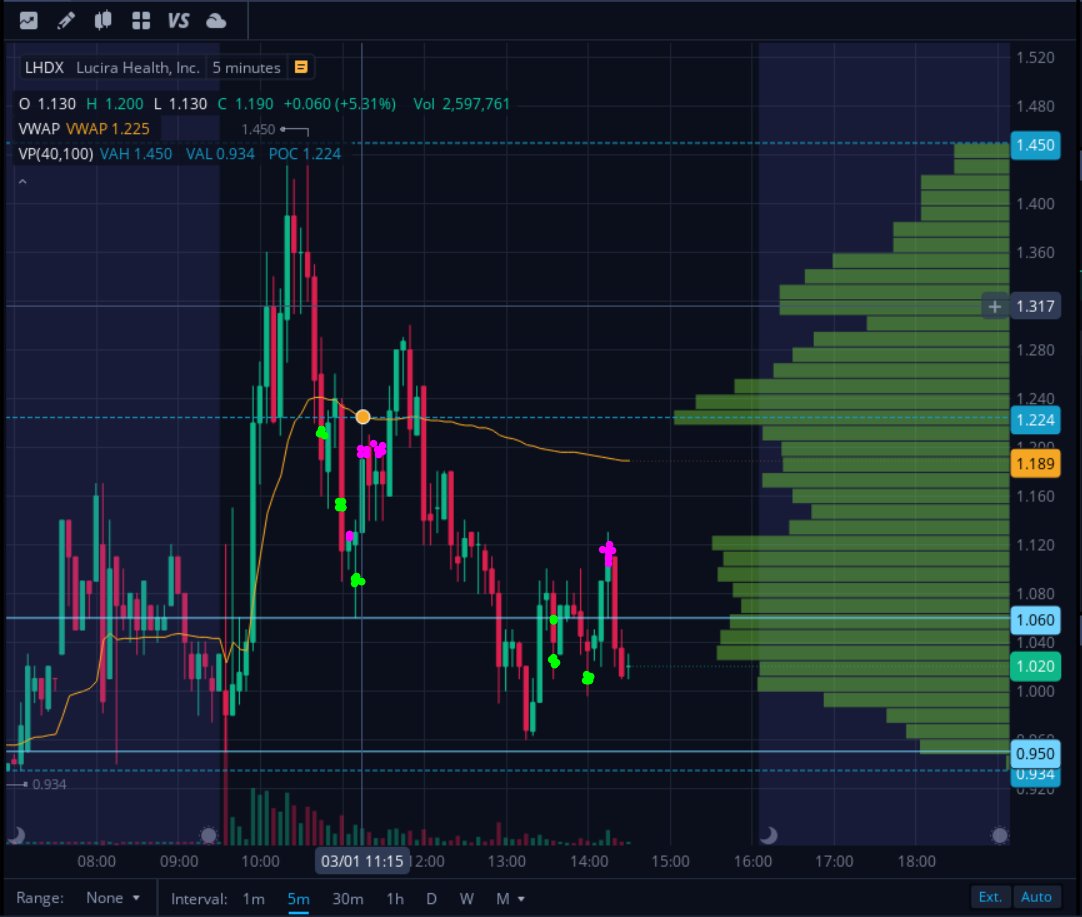Click the LHDX ticker symbol label
1082x917 pixels.
click(x=44, y=68)
